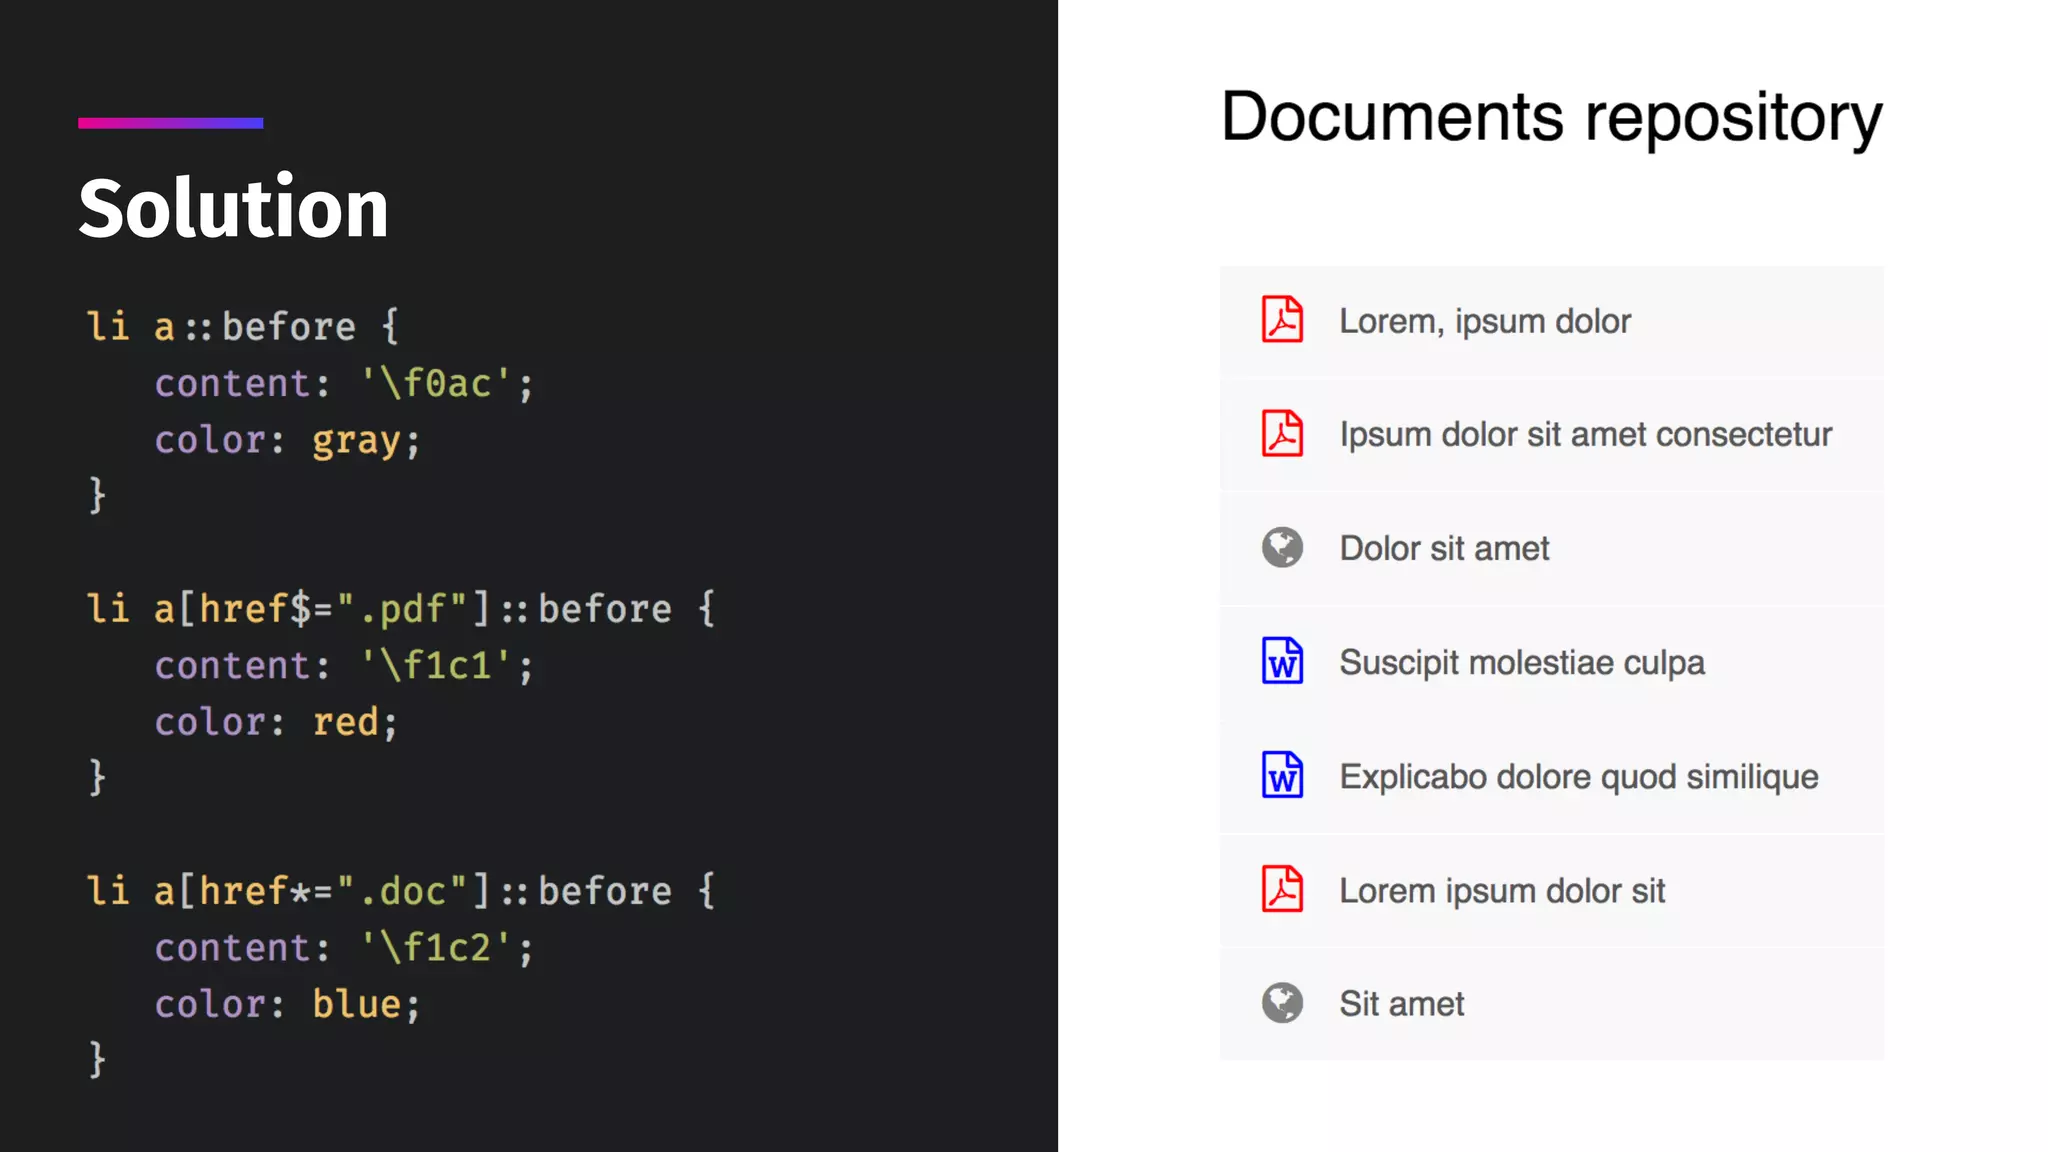Click the PDF icon beside Lorem, ipsum dolor
Image resolution: width=2048 pixels, height=1152 pixels.
pos(1282,320)
